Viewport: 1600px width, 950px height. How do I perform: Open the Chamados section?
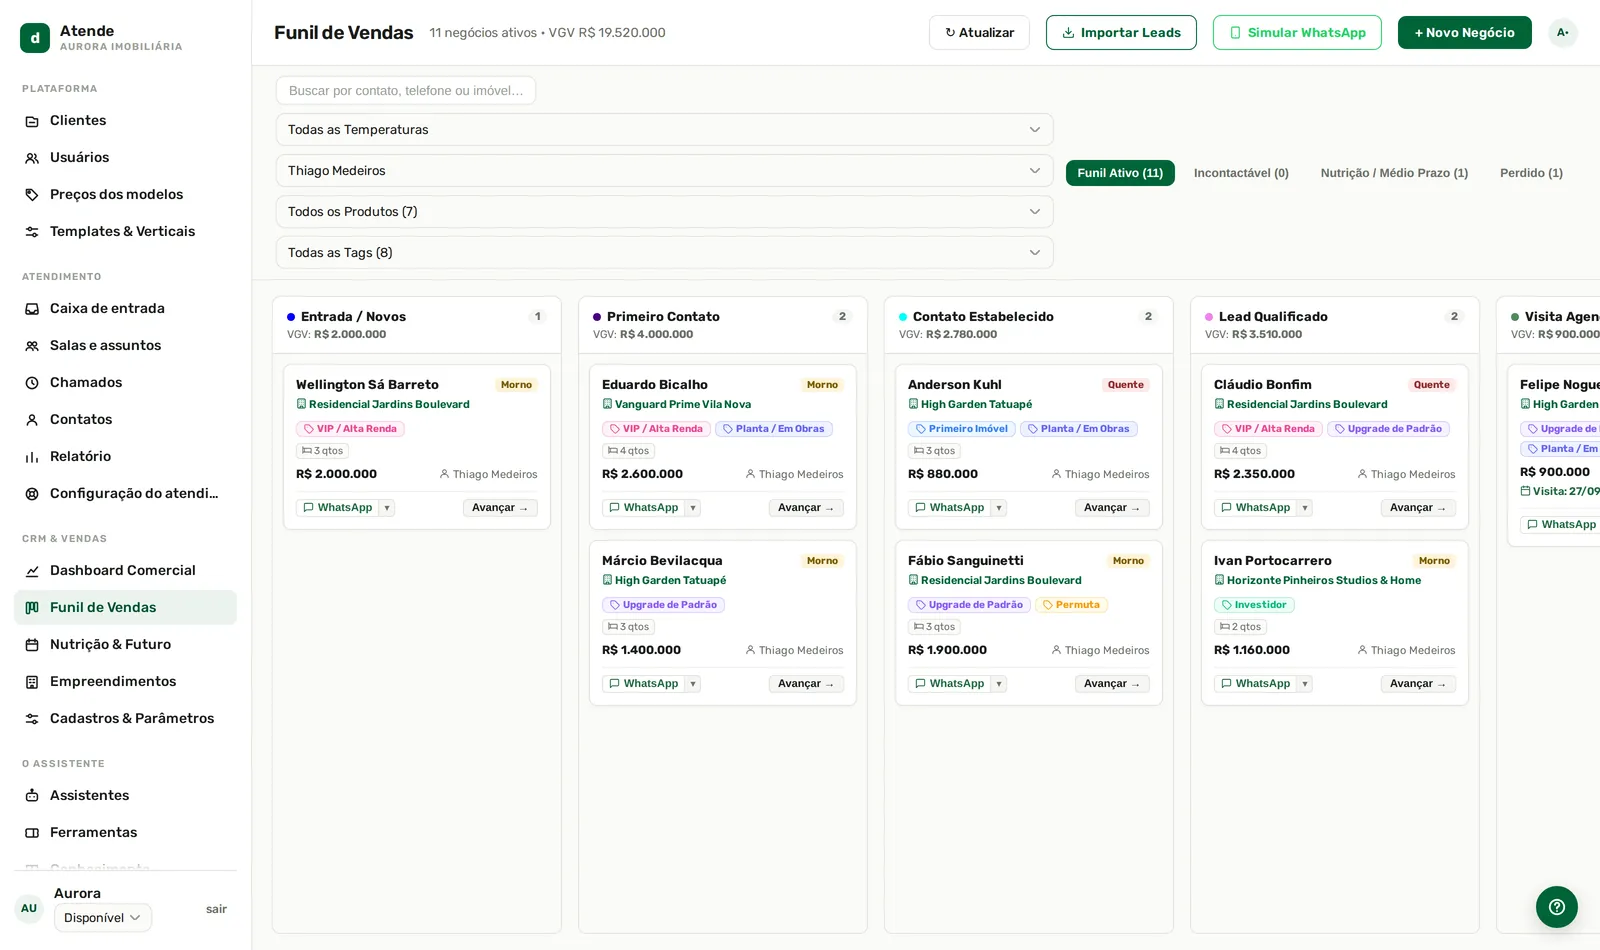[125, 382]
